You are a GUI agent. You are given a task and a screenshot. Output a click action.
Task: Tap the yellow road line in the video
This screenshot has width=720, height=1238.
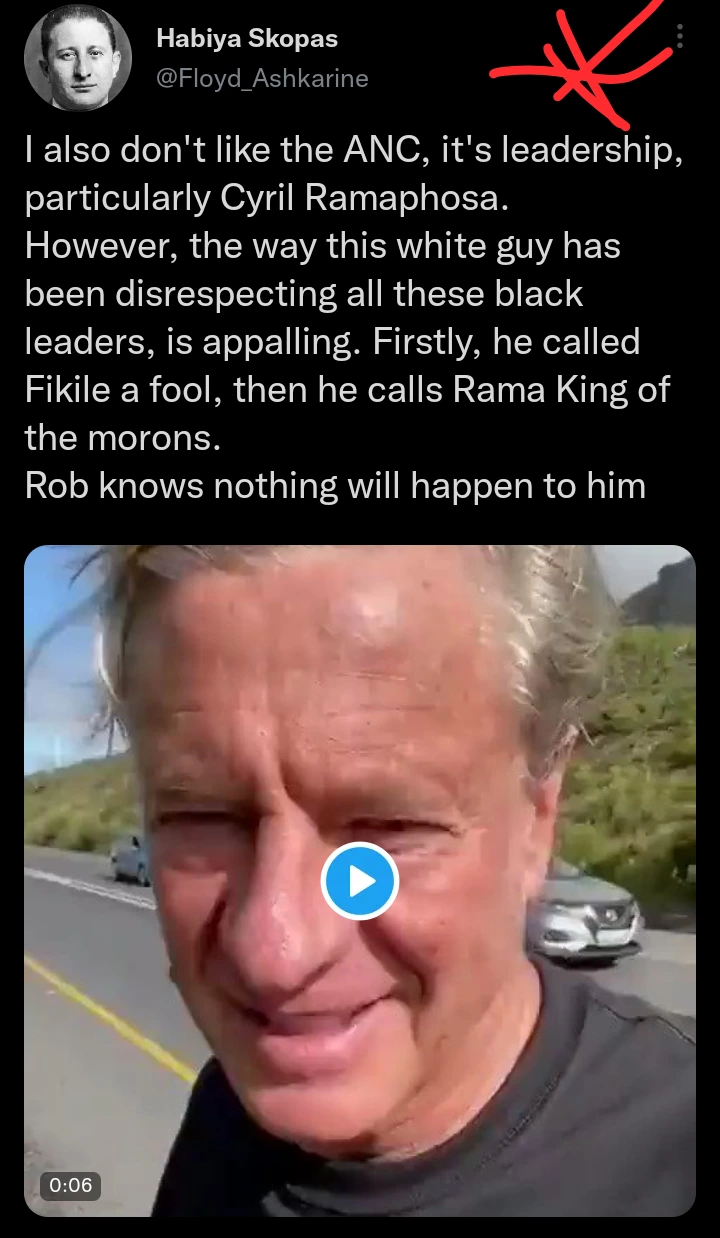pyautogui.click(x=110, y=1015)
